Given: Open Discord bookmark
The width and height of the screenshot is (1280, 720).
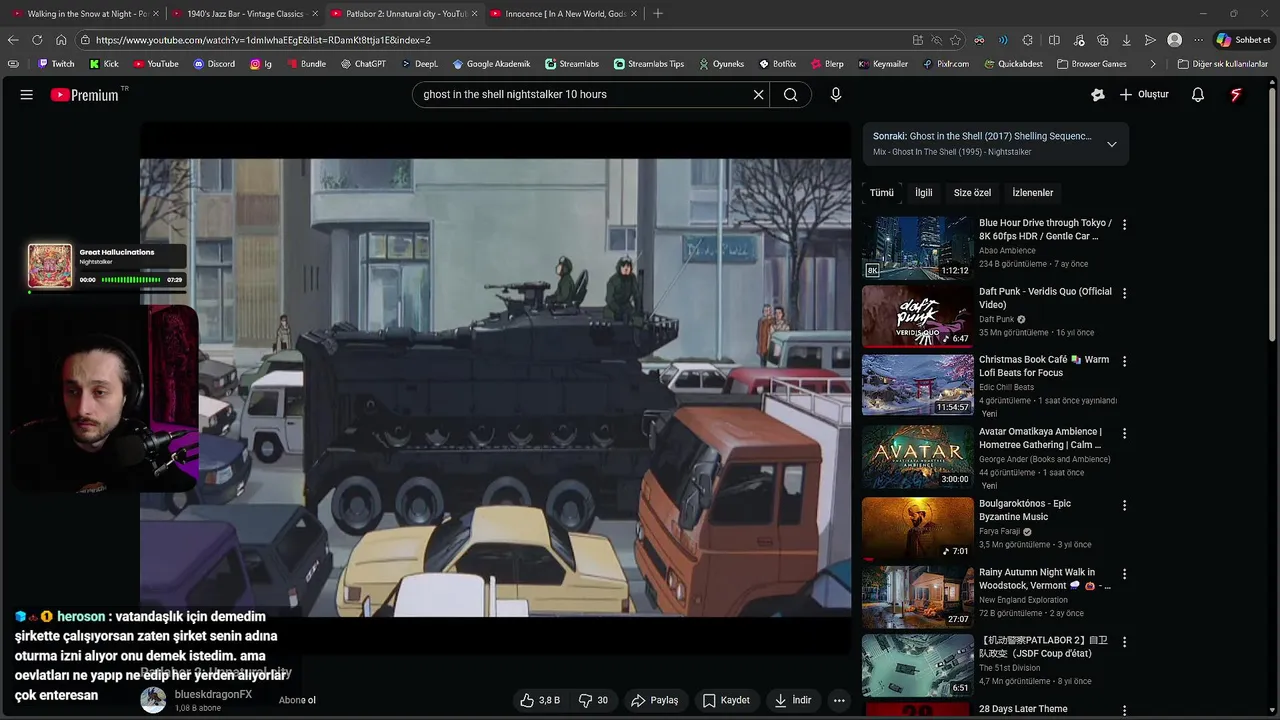Looking at the screenshot, I should (214, 64).
